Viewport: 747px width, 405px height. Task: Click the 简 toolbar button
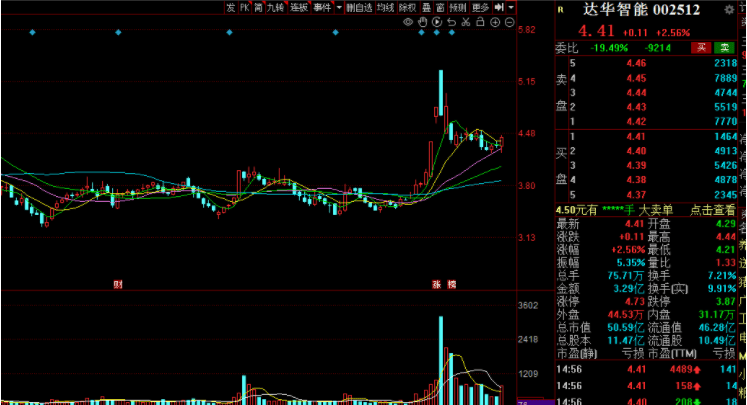click(258, 7)
